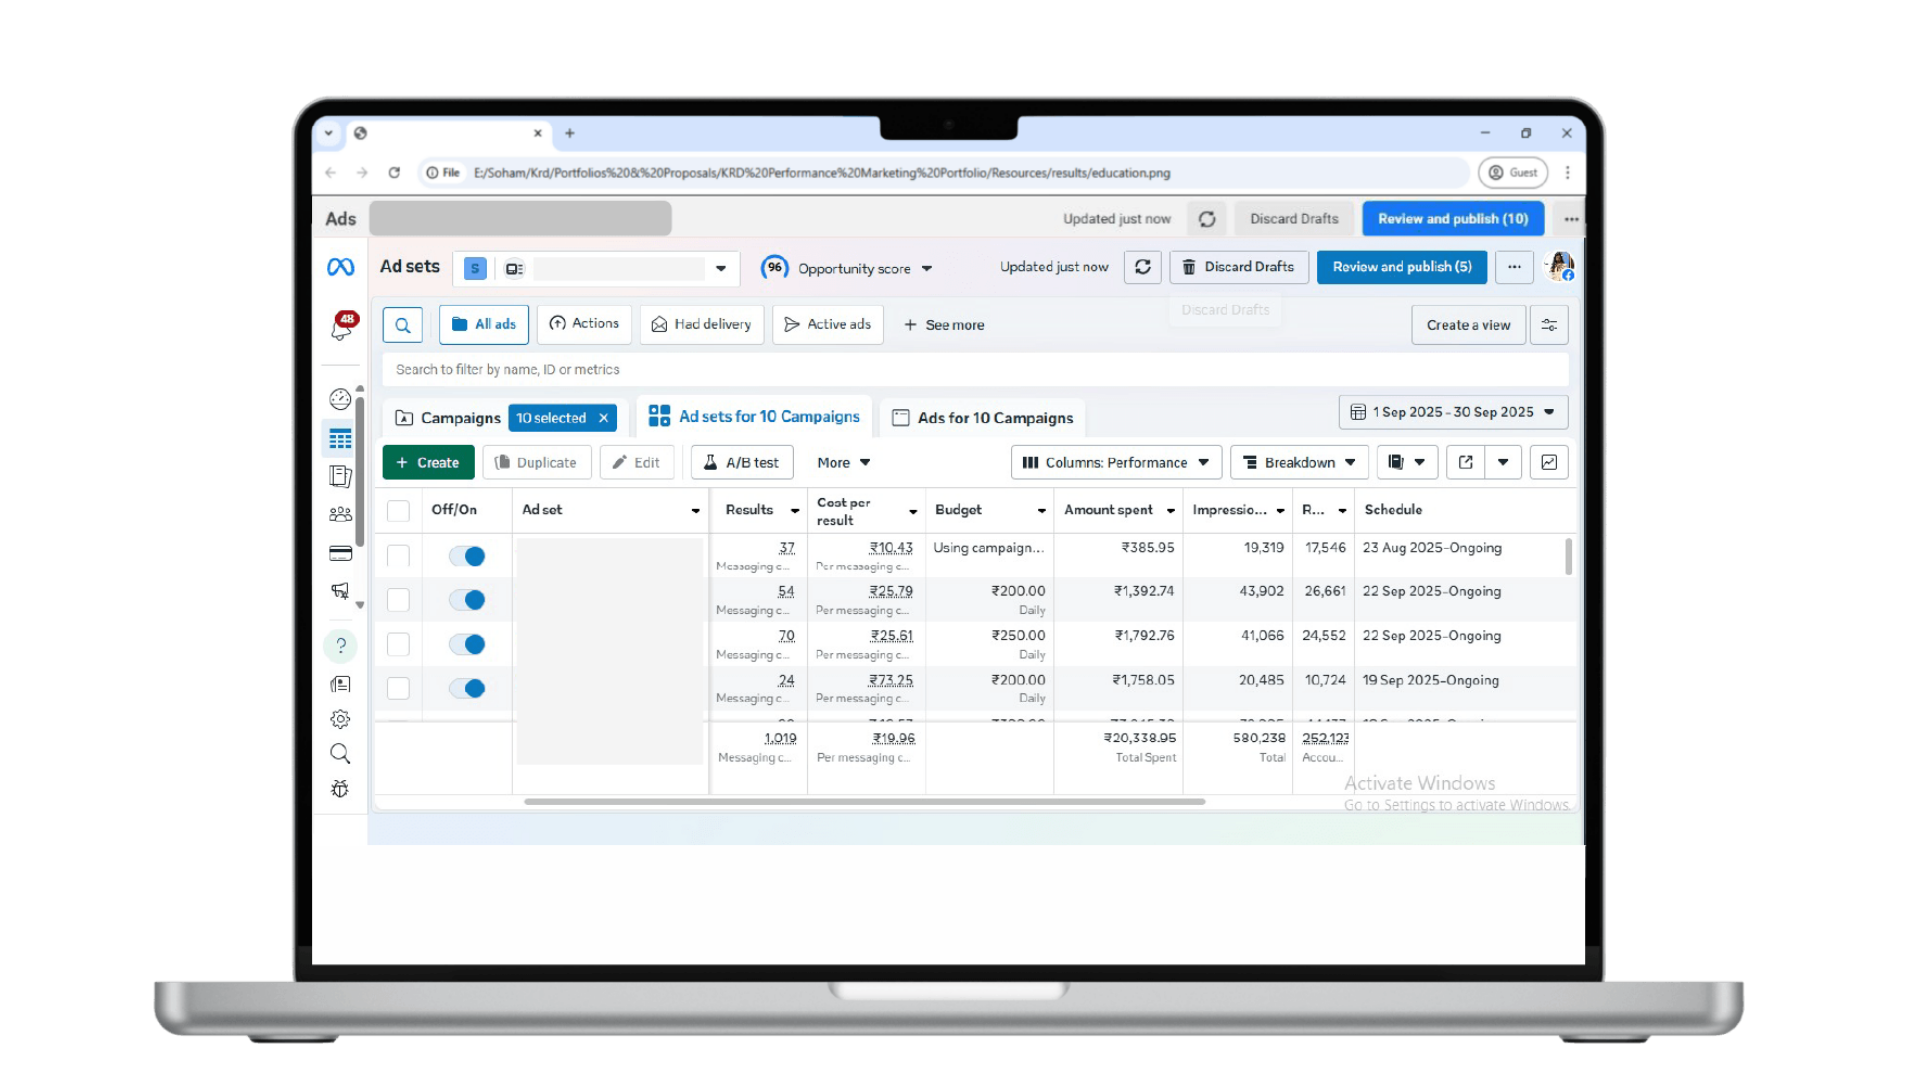The image size is (1920, 1080).
Task: Click the sidebar magnifier search icon
Action: pos(340,754)
